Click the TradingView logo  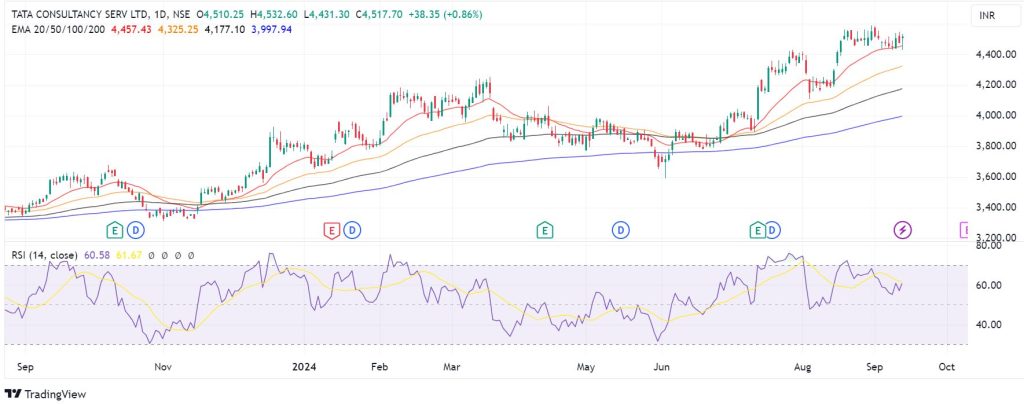[45, 394]
